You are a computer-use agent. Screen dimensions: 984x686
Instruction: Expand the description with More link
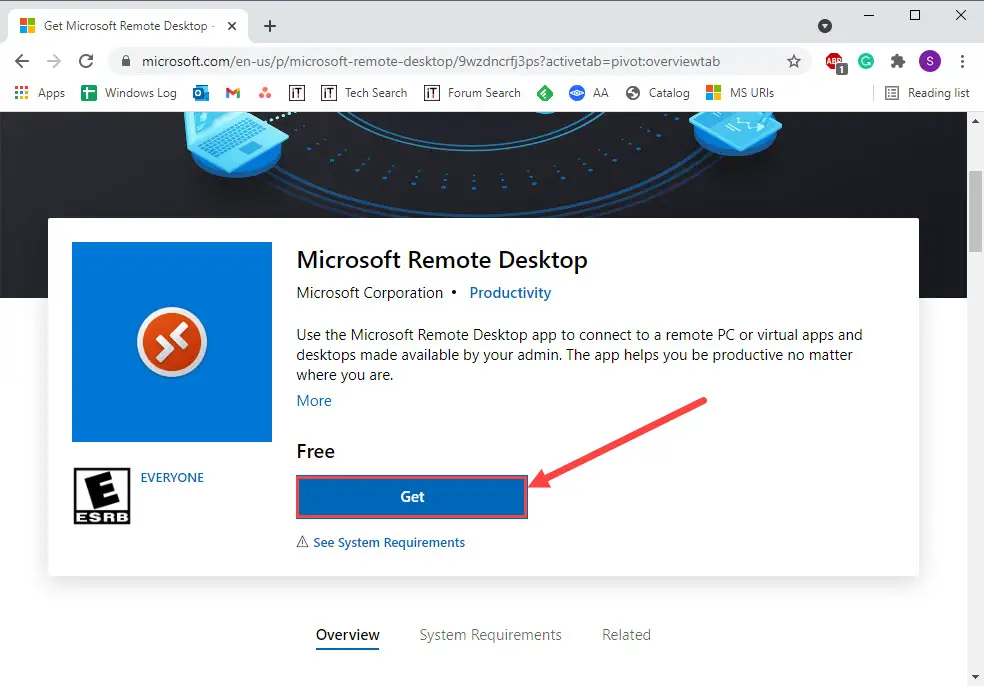pyautogui.click(x=314, y=400)
